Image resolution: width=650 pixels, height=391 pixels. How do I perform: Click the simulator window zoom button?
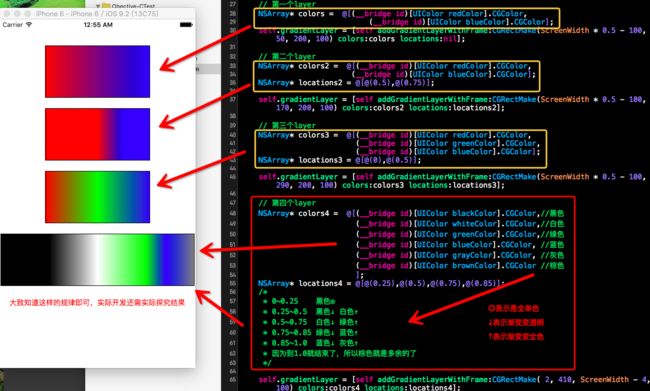pos(27,14)
